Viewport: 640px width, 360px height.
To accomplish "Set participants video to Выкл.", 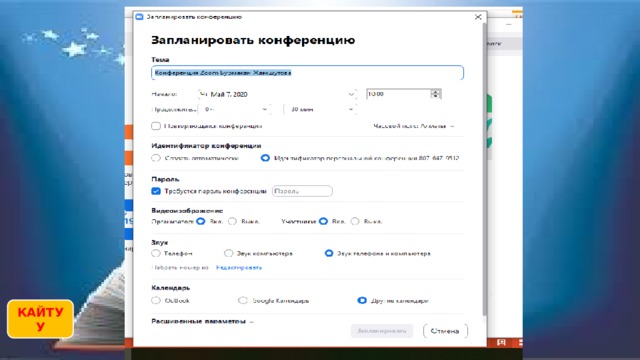I will pos(355,221).
